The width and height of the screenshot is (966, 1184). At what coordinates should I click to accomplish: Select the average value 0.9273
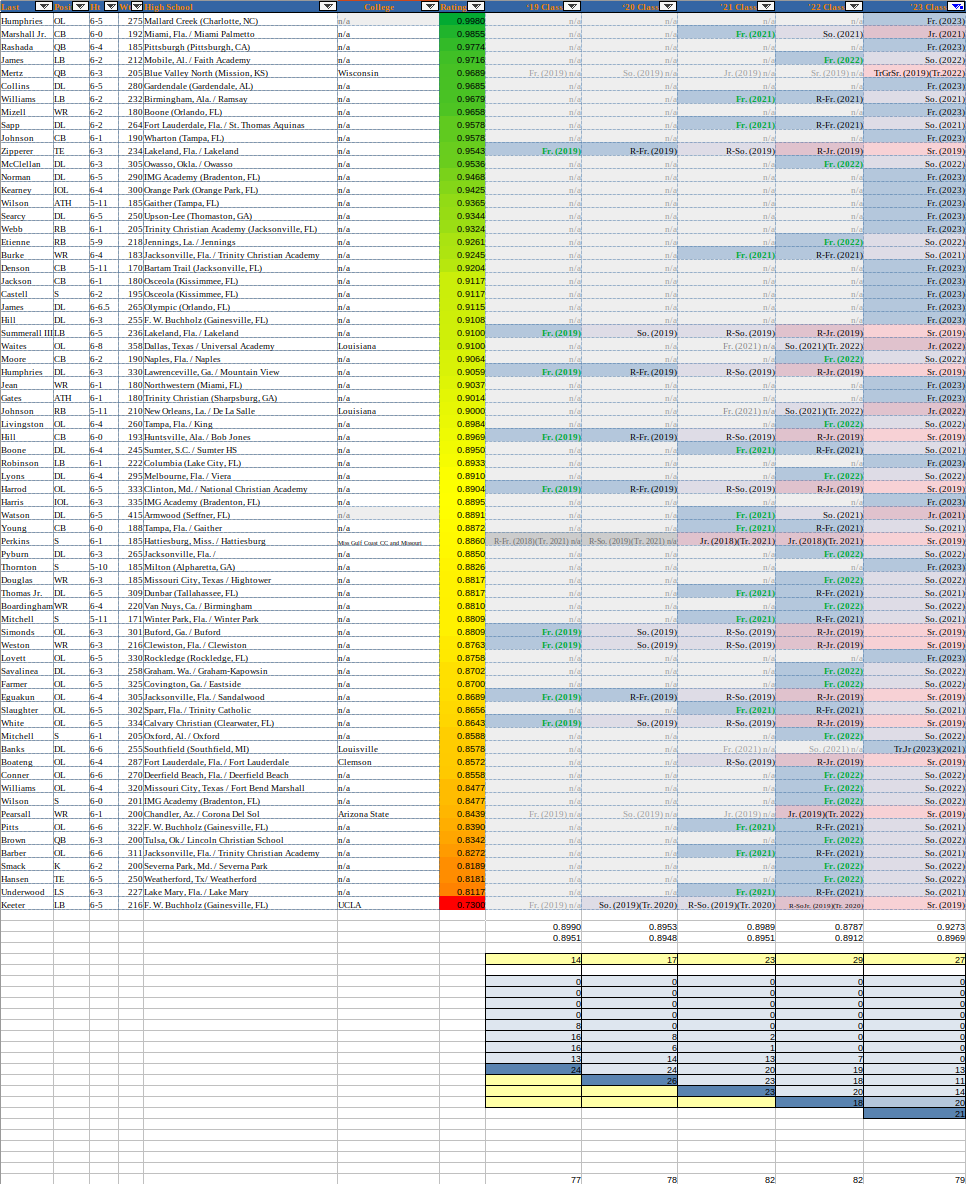click(x=915, y=927)
